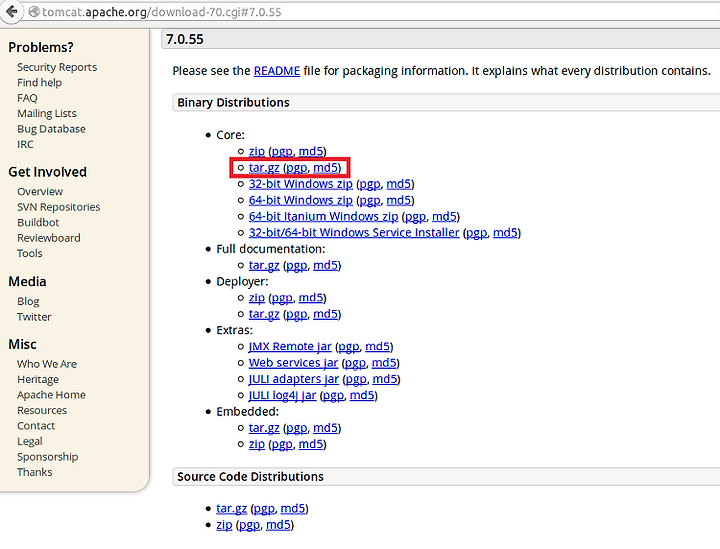Download the 64-bit Windows zip

[x=301, y=201]
